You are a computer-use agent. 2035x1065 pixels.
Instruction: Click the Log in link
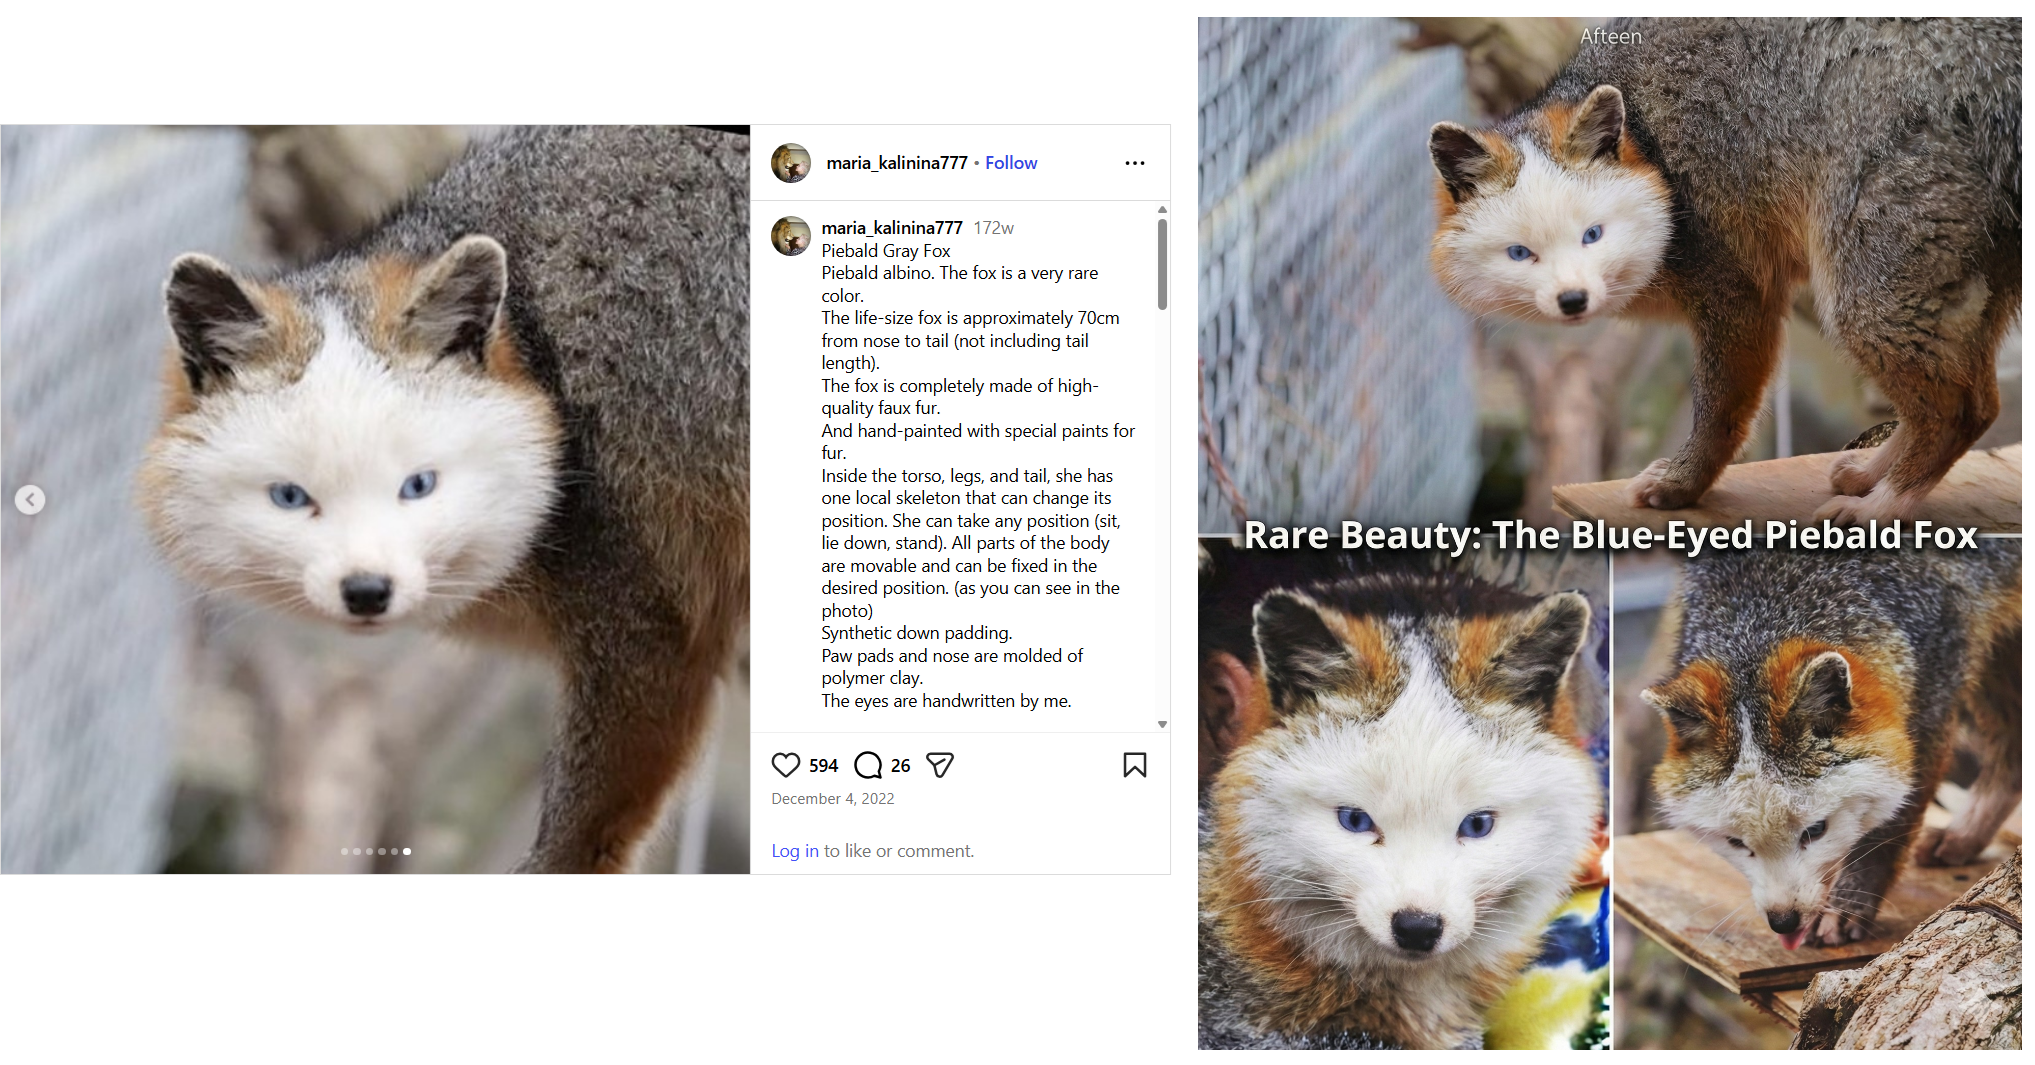point(795,851)
